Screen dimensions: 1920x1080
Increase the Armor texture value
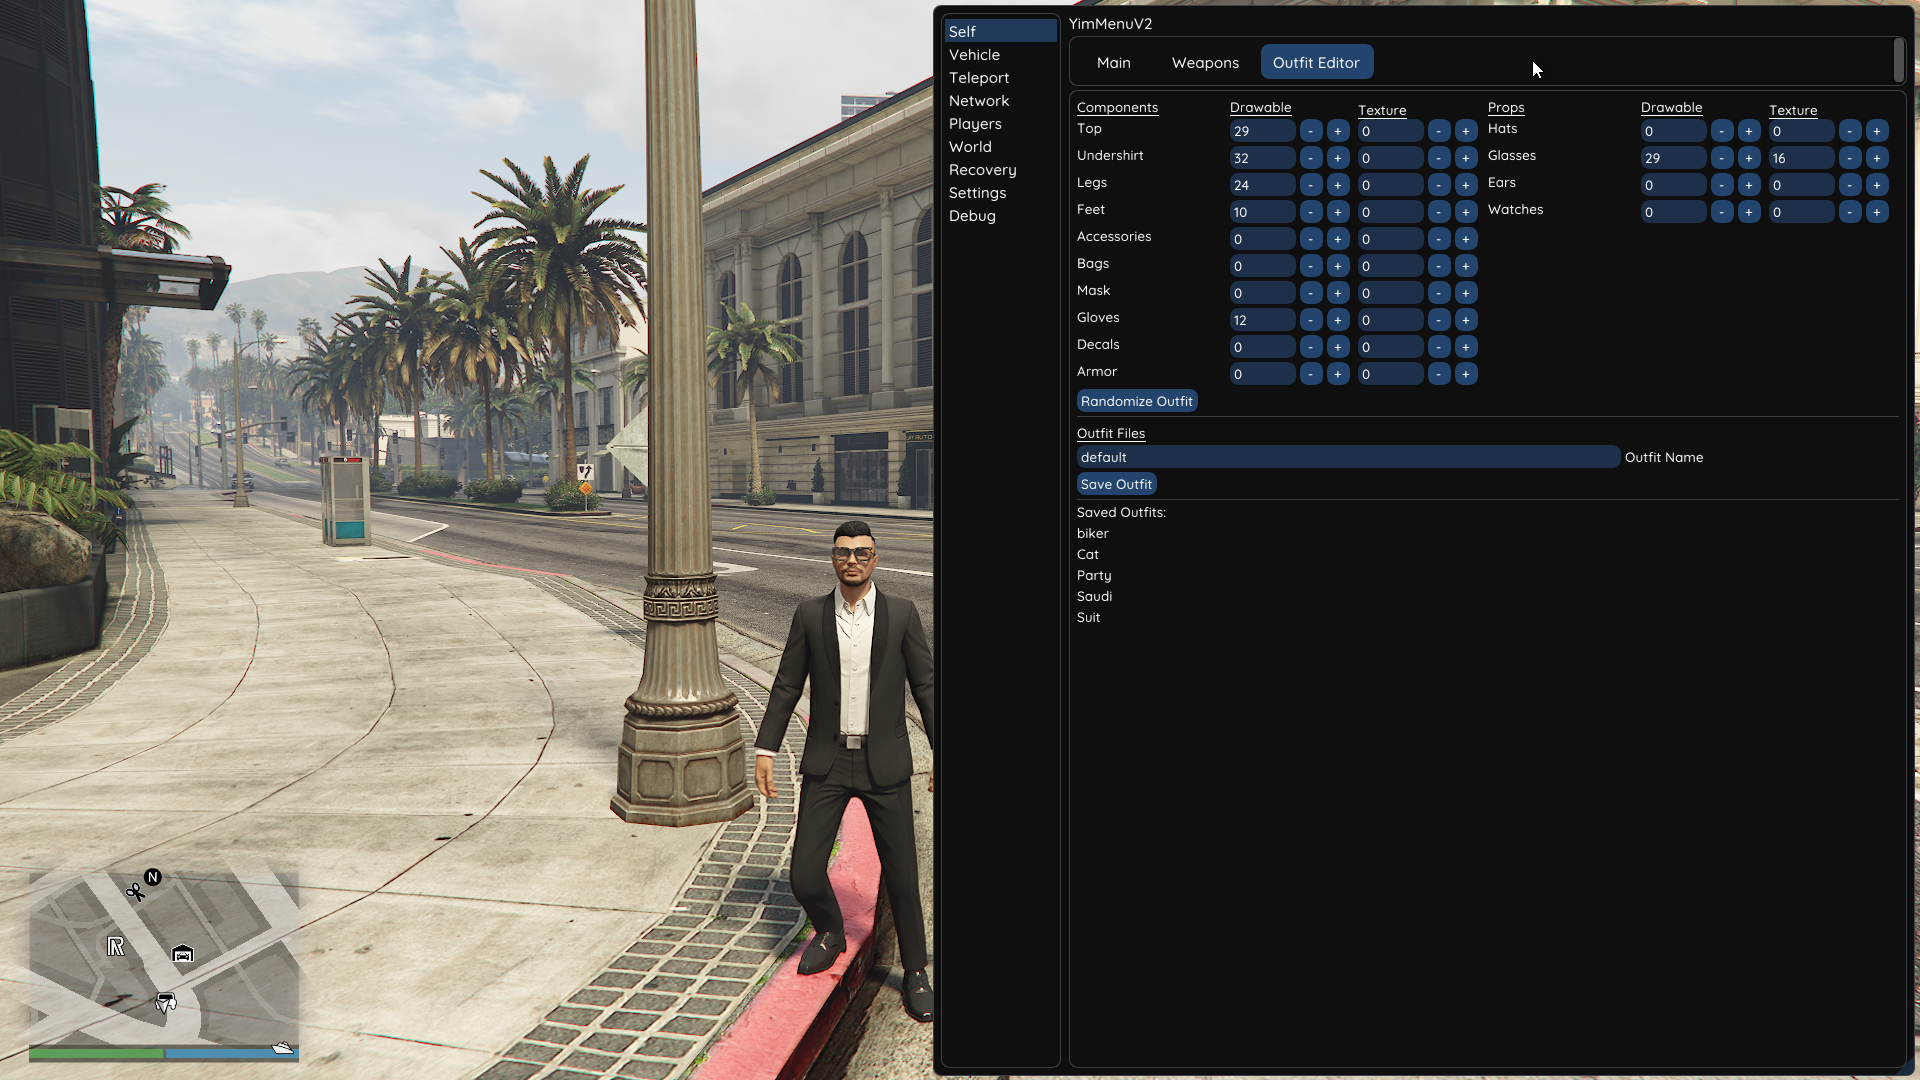pyautogui.click(x=1466, y=374)
